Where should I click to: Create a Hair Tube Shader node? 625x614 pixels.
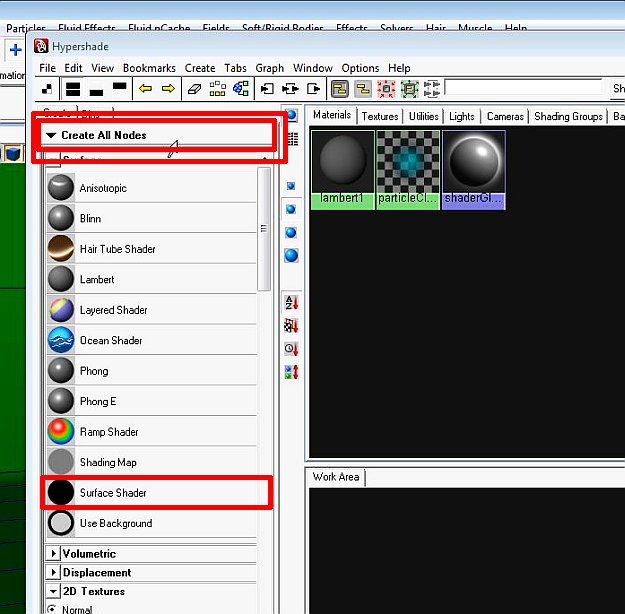click(x=152, y=249)
